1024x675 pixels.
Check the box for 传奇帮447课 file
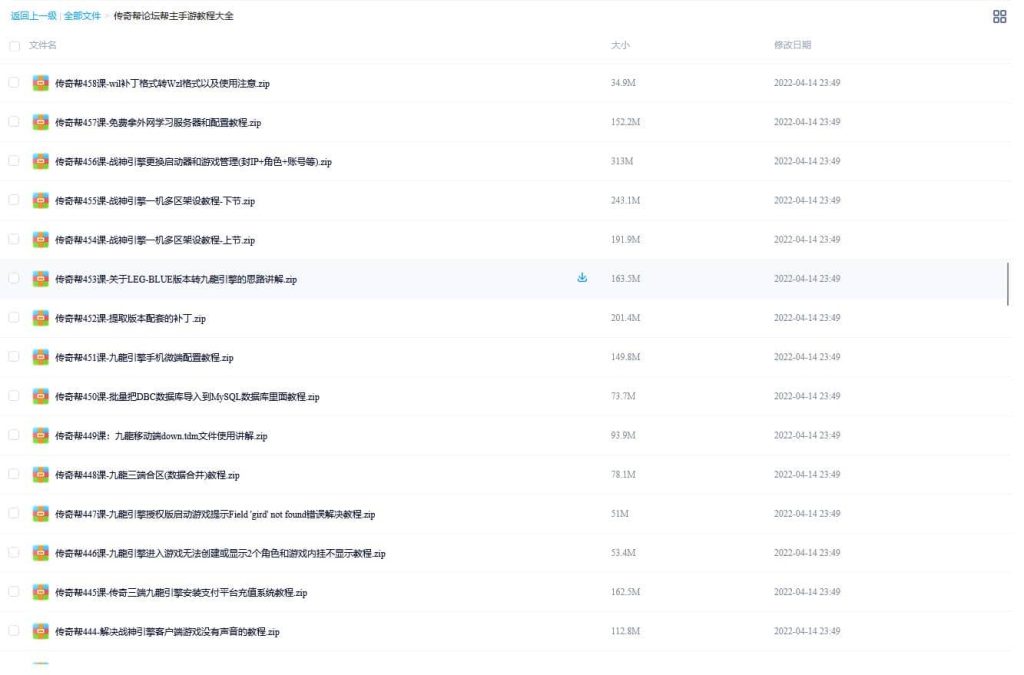pos(14,513)
